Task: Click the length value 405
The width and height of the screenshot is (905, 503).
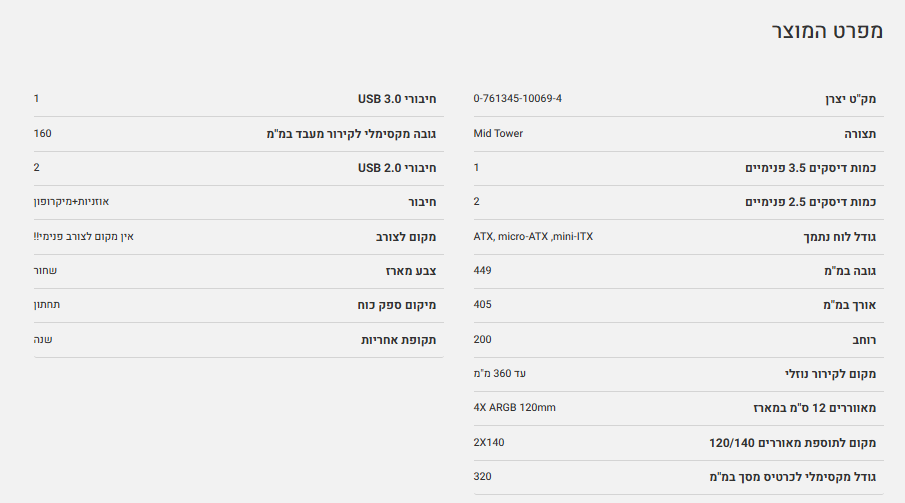Action: point(482,305)
